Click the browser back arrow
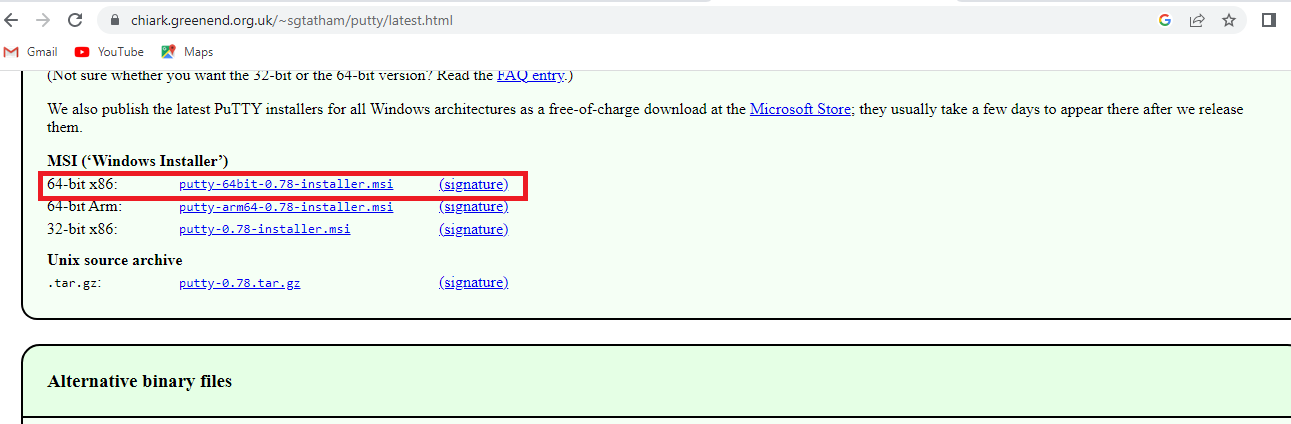 point(12,20)
